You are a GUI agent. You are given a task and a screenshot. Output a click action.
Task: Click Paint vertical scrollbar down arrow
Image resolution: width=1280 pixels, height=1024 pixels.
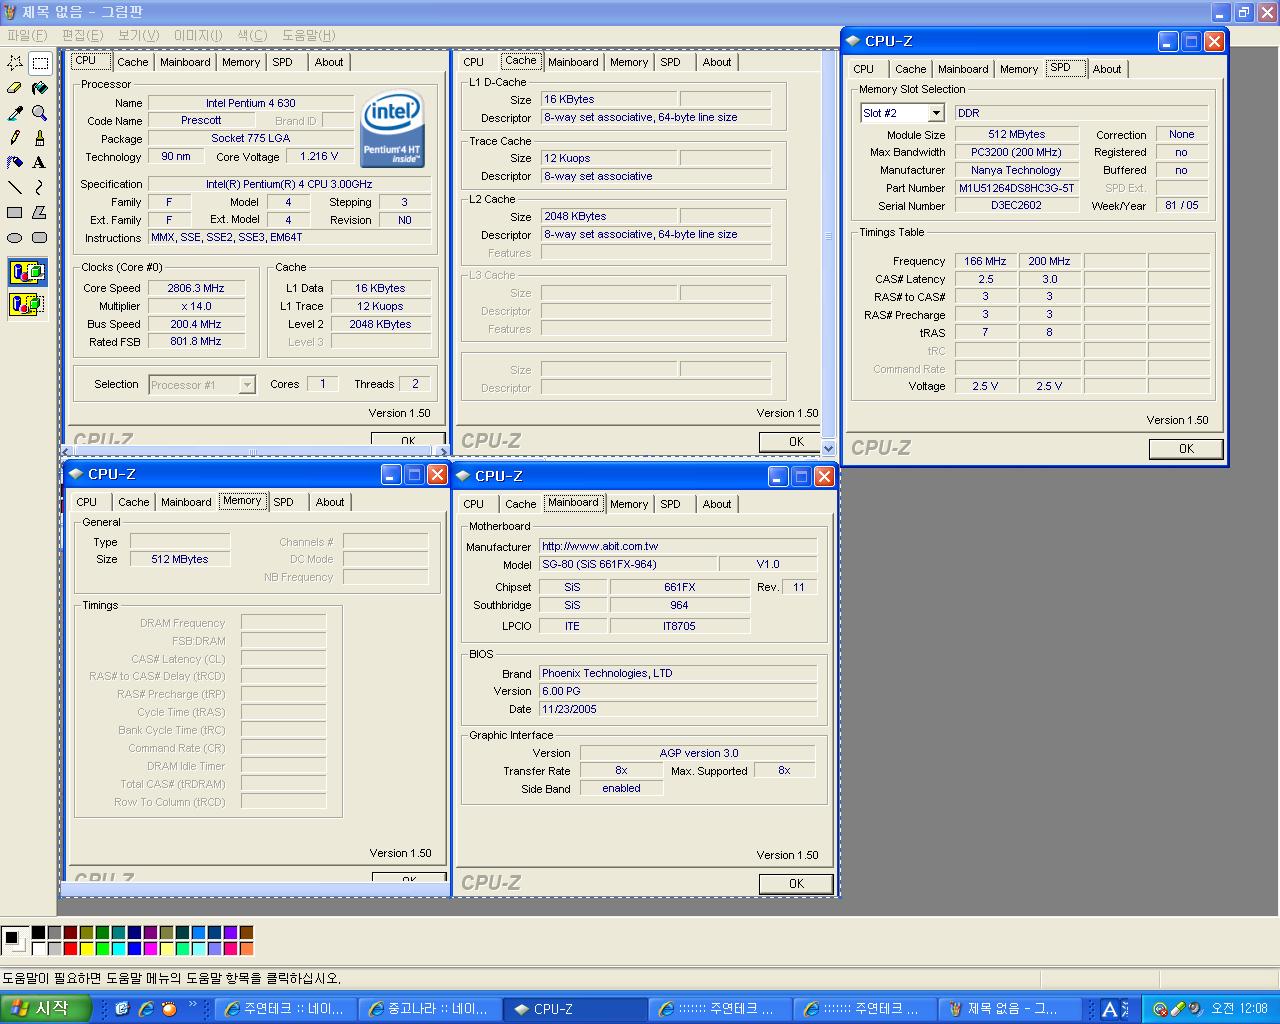[829, 448]
